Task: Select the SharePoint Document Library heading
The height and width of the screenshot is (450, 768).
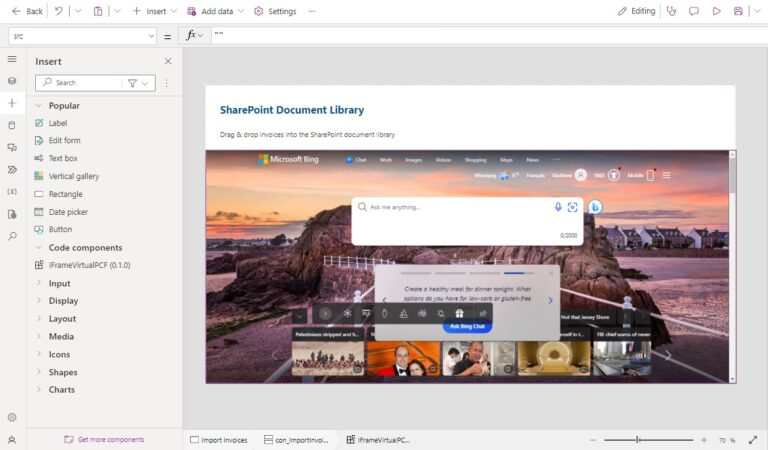Action: click(x=292, y=110)
